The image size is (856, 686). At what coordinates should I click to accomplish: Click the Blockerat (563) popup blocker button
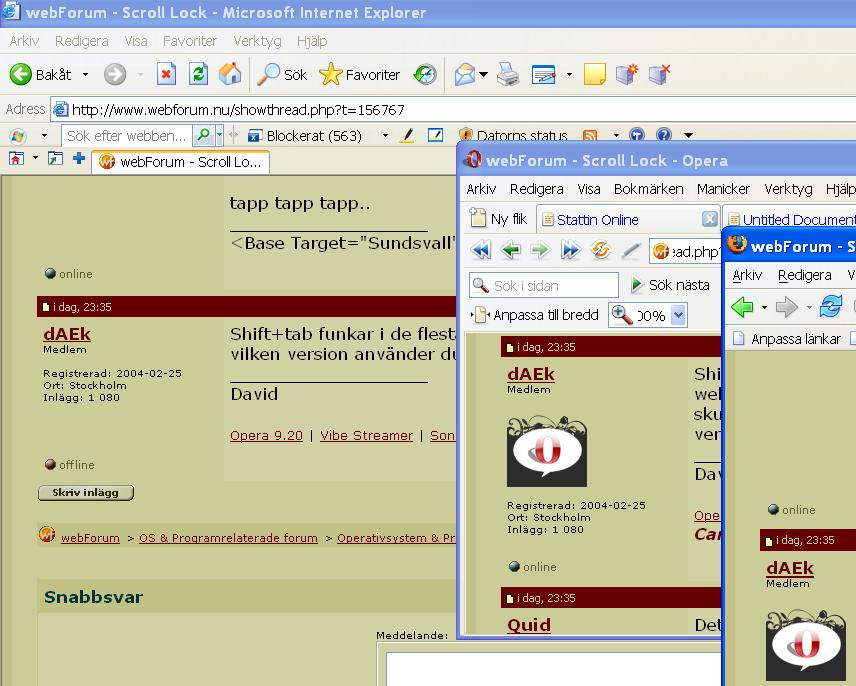pyautogui.click(x=305, y=135)
